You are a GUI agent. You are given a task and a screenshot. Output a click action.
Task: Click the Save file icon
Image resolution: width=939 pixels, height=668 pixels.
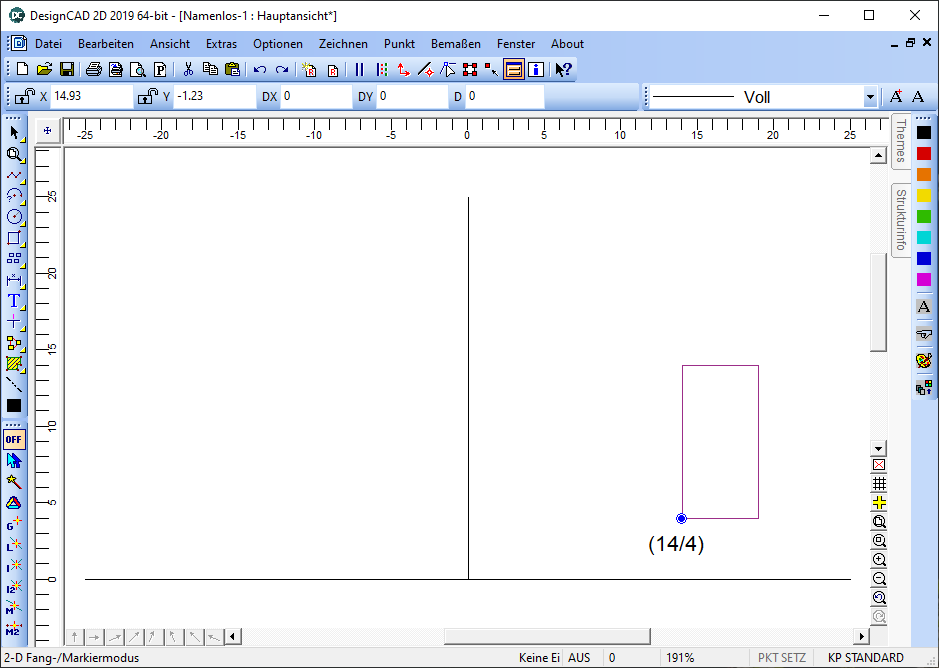pos(67,69)
